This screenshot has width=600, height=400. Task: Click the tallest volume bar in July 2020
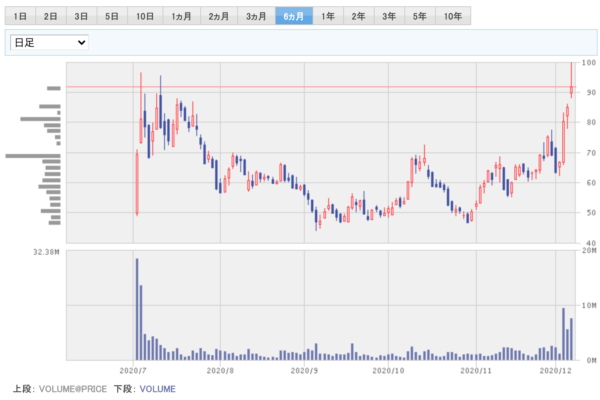tap(137, 309)
